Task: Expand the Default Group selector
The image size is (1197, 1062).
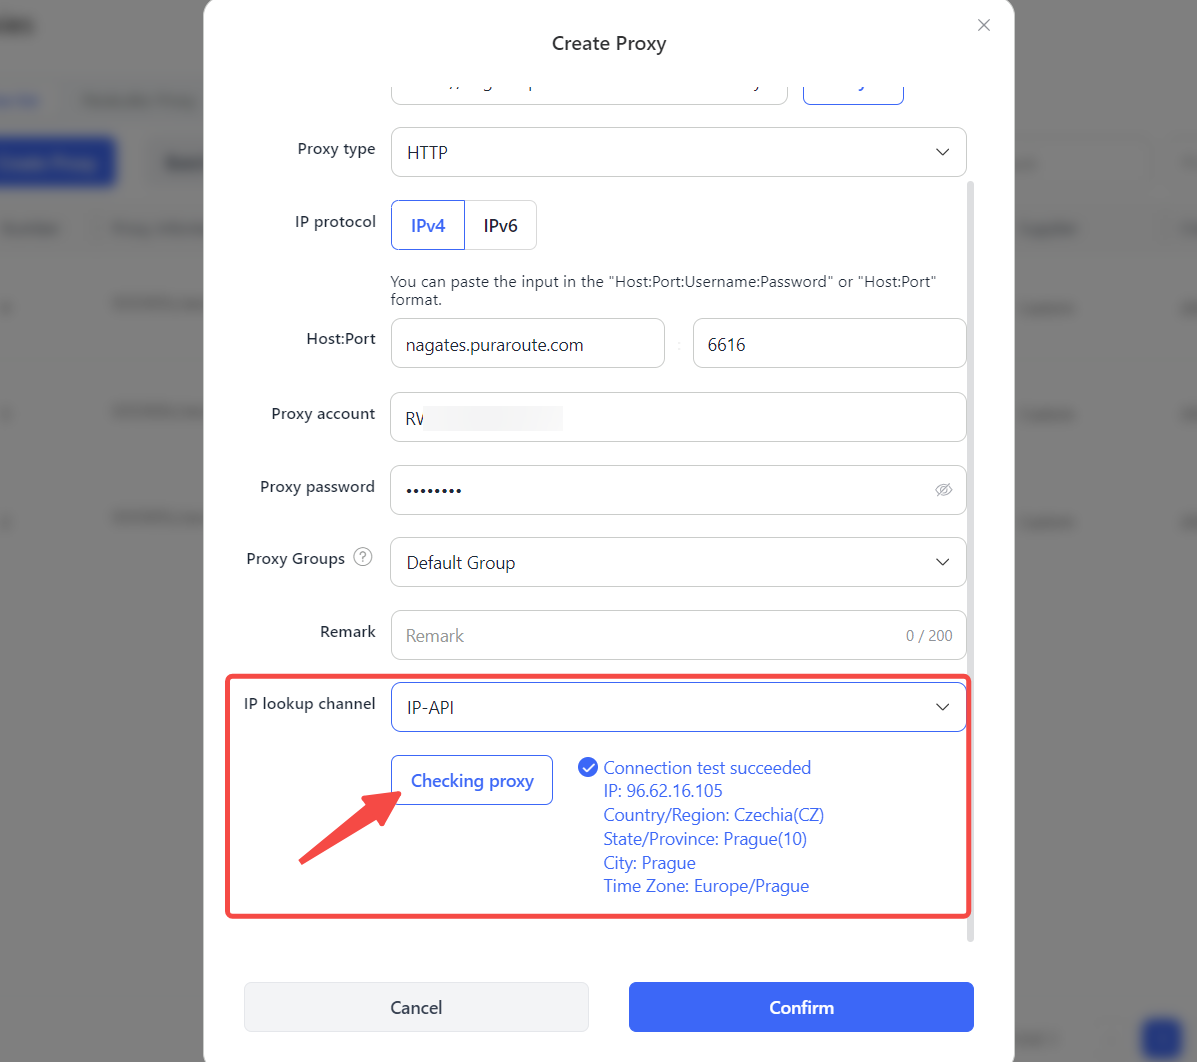Action: [x=678, y=562]
